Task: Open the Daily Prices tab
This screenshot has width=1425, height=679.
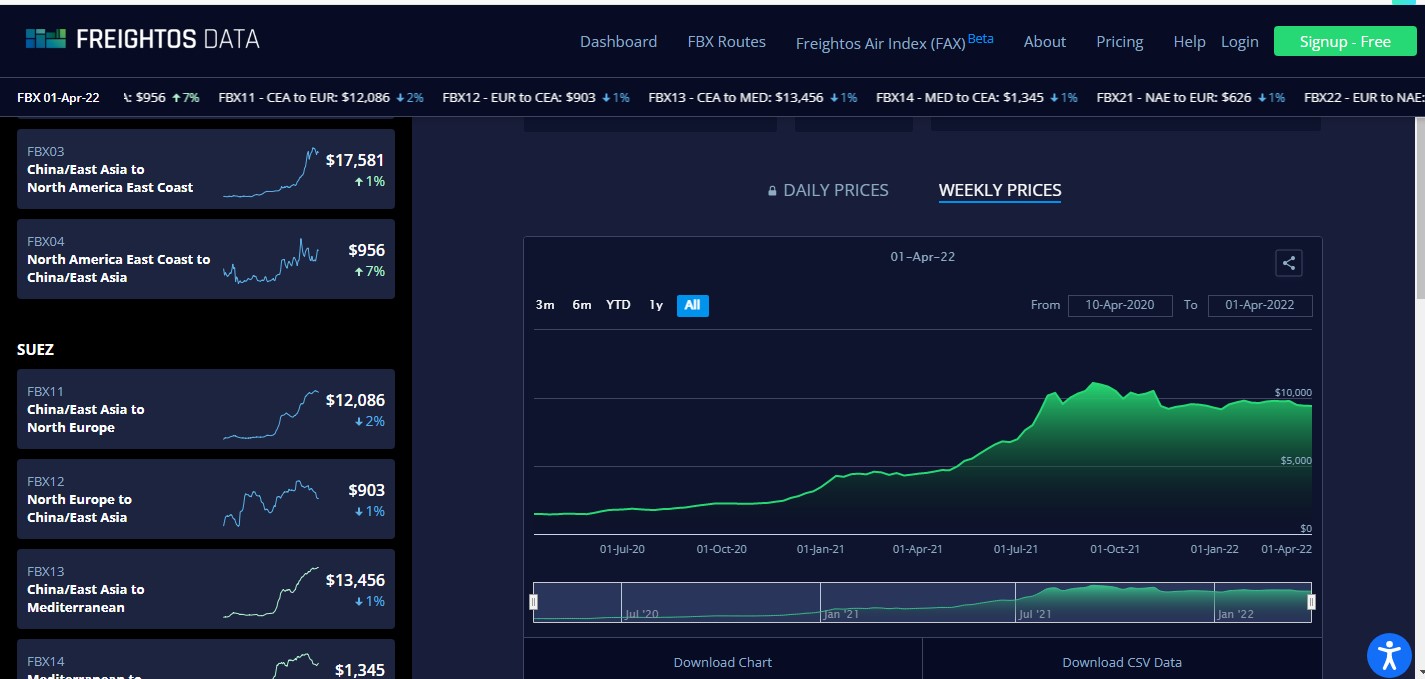Action: [x=835, y=190]
